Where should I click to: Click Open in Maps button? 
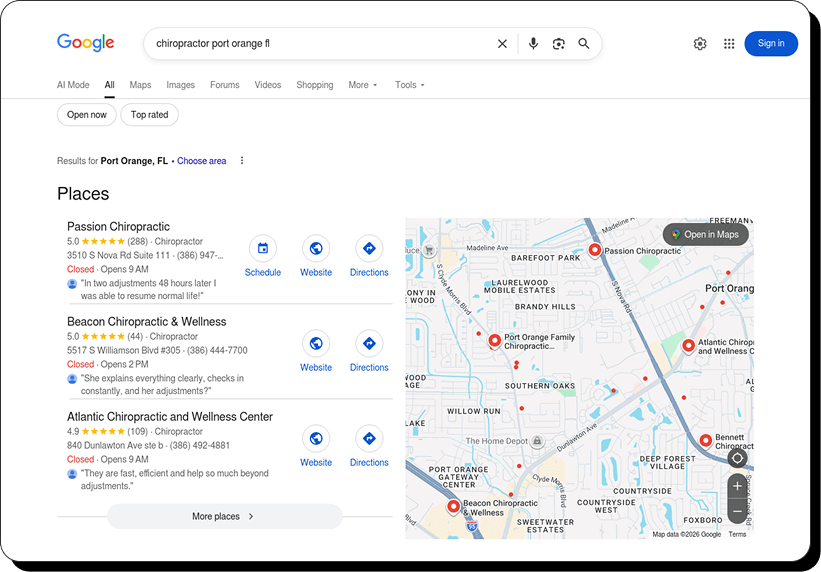coord(705,234)
